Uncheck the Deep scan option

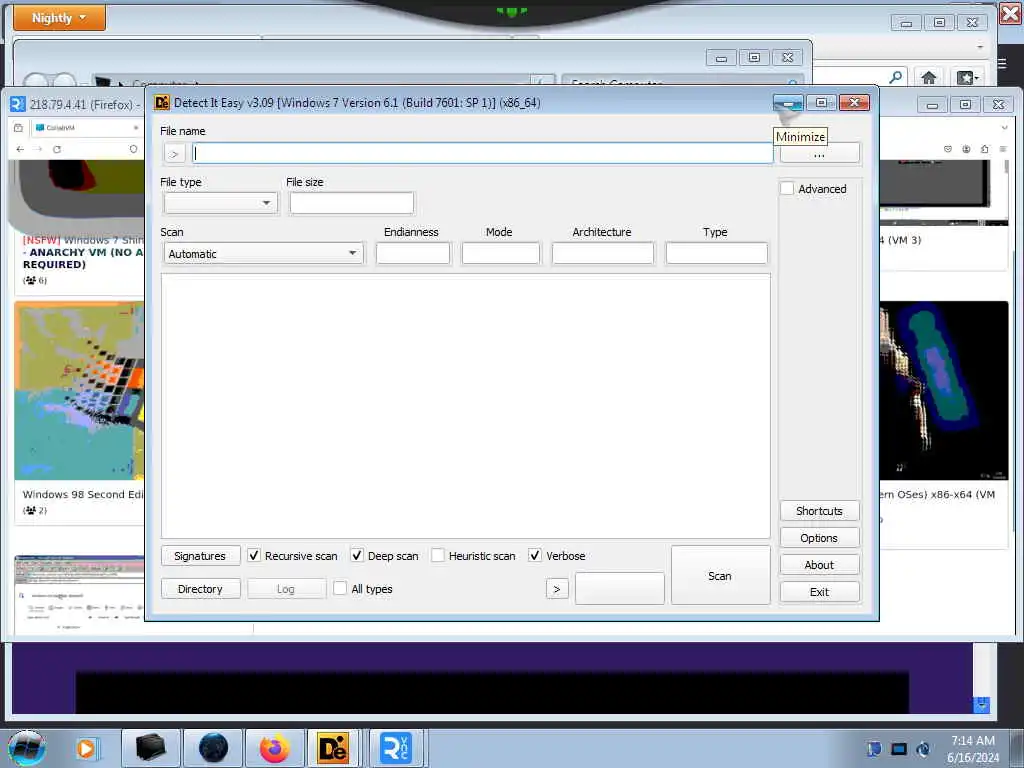(357, 556)
